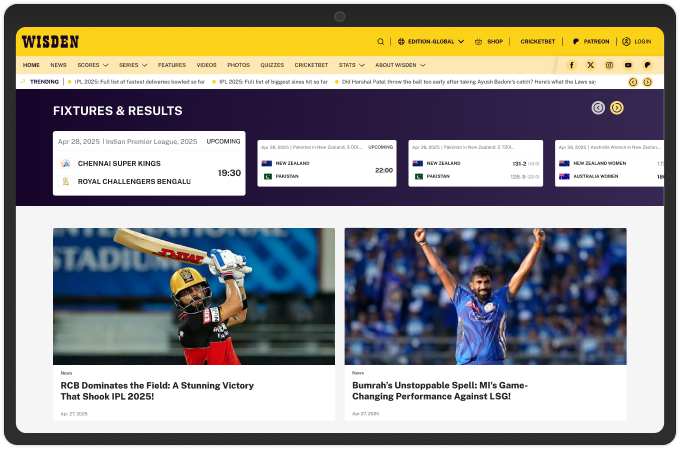Open trending story on fastest deliveries bowled
The height and width of the screenshot is (449, 680).
click(x=140, y=82)
